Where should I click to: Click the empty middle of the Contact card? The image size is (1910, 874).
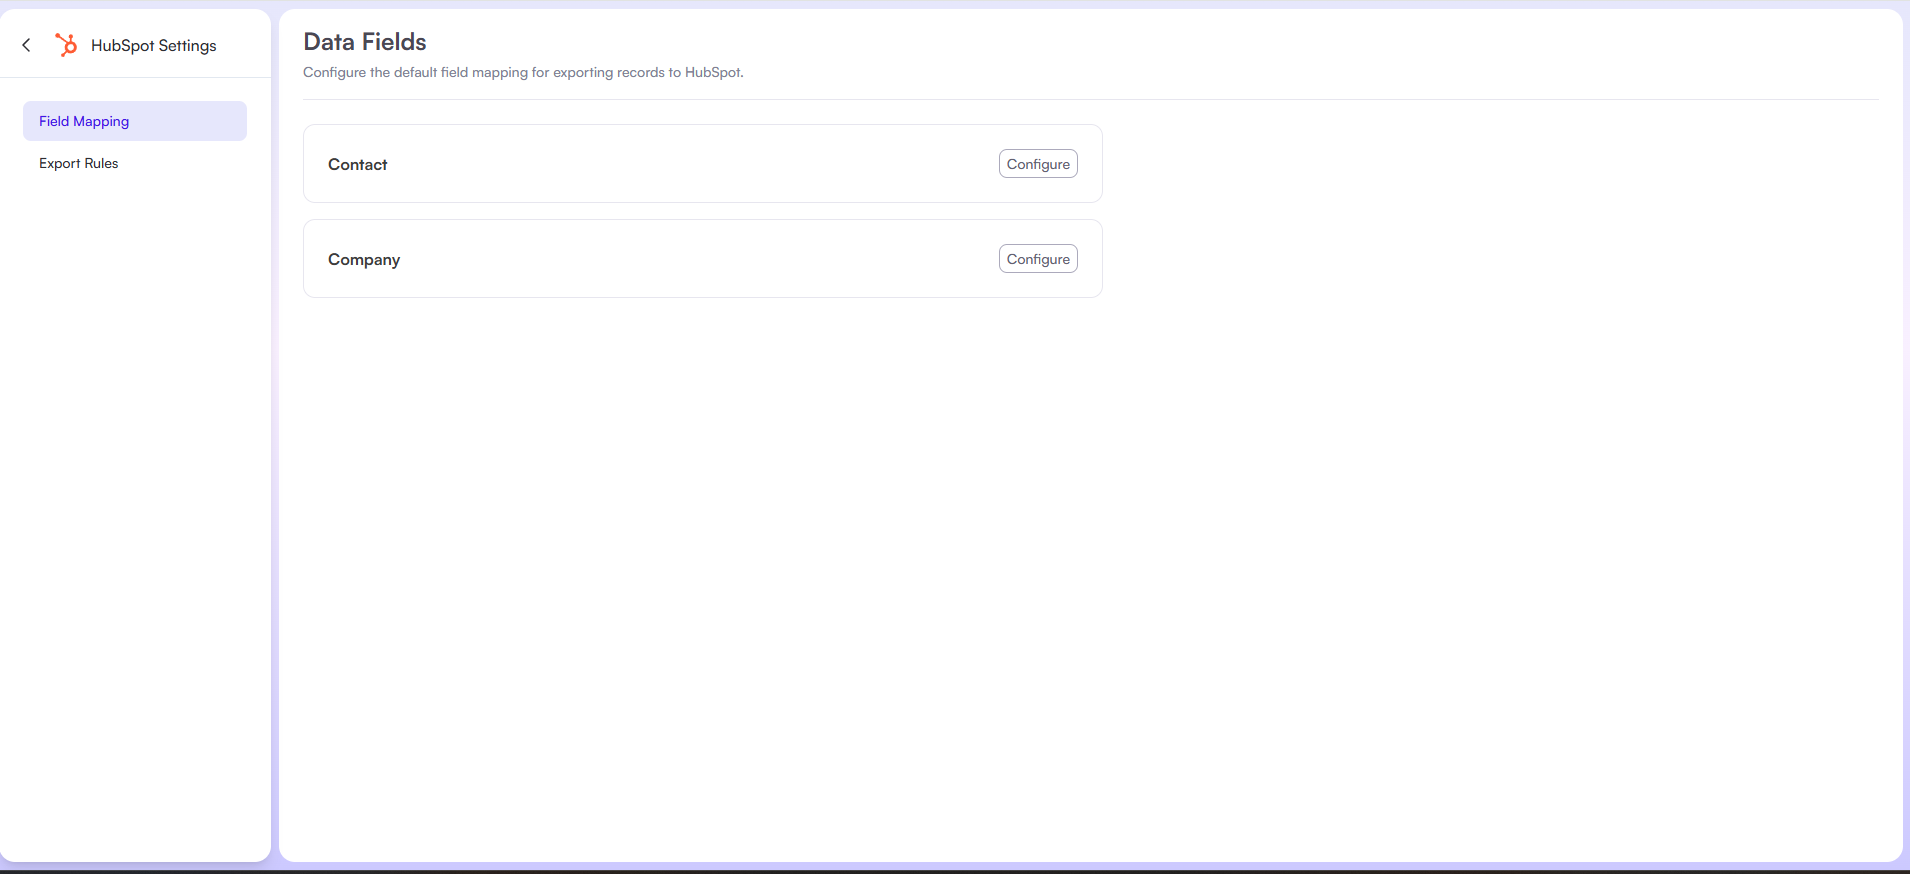point(690,164)
